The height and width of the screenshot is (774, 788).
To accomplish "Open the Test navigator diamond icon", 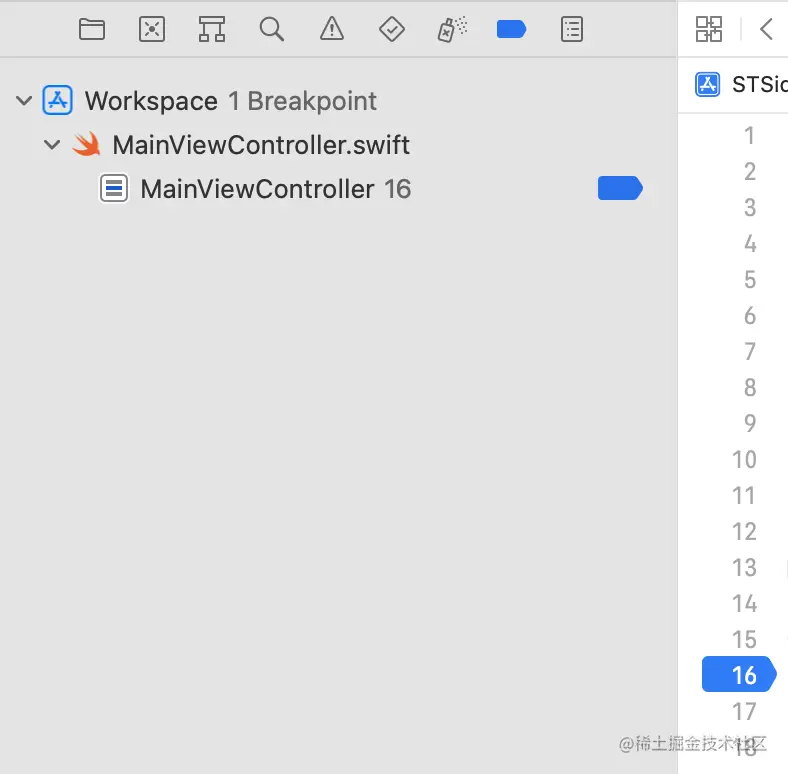I will click(391, 29).
